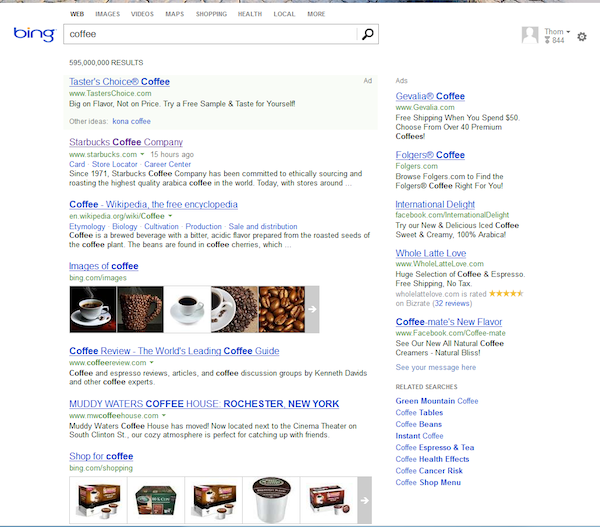Open the Thom account dropdown

coord(557,32)
